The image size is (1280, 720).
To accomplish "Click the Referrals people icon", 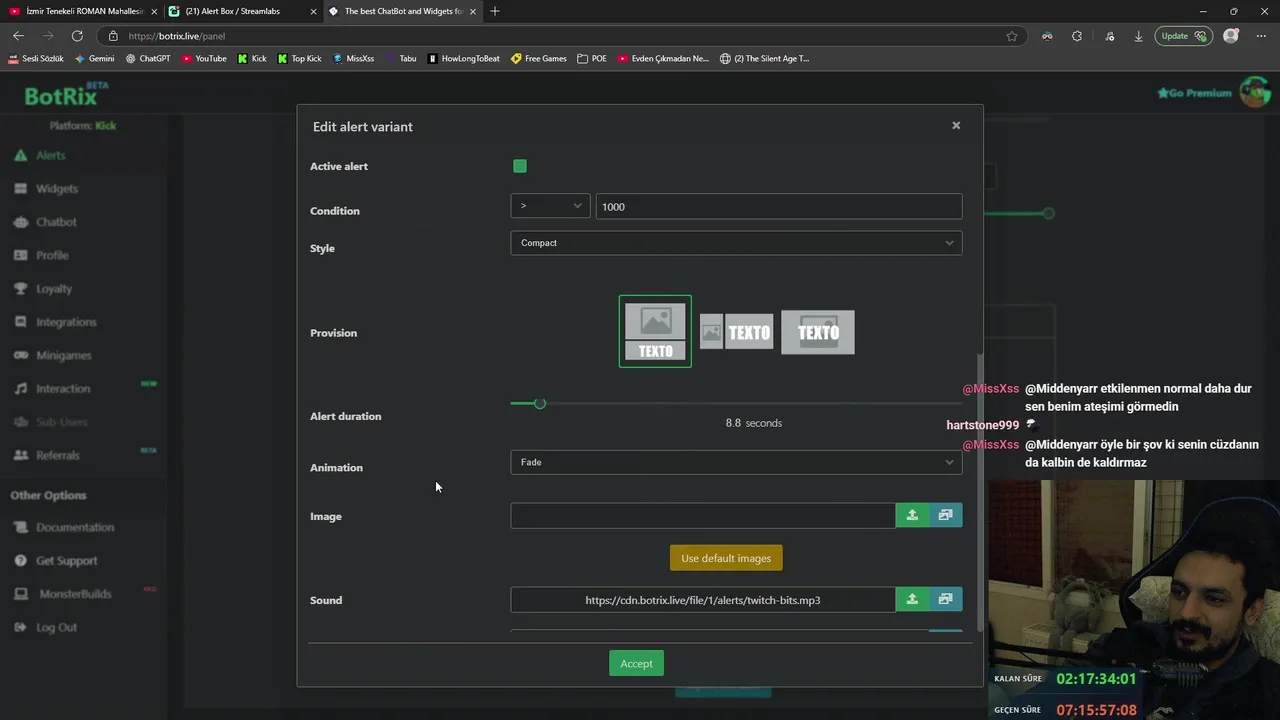I will 20,455.
